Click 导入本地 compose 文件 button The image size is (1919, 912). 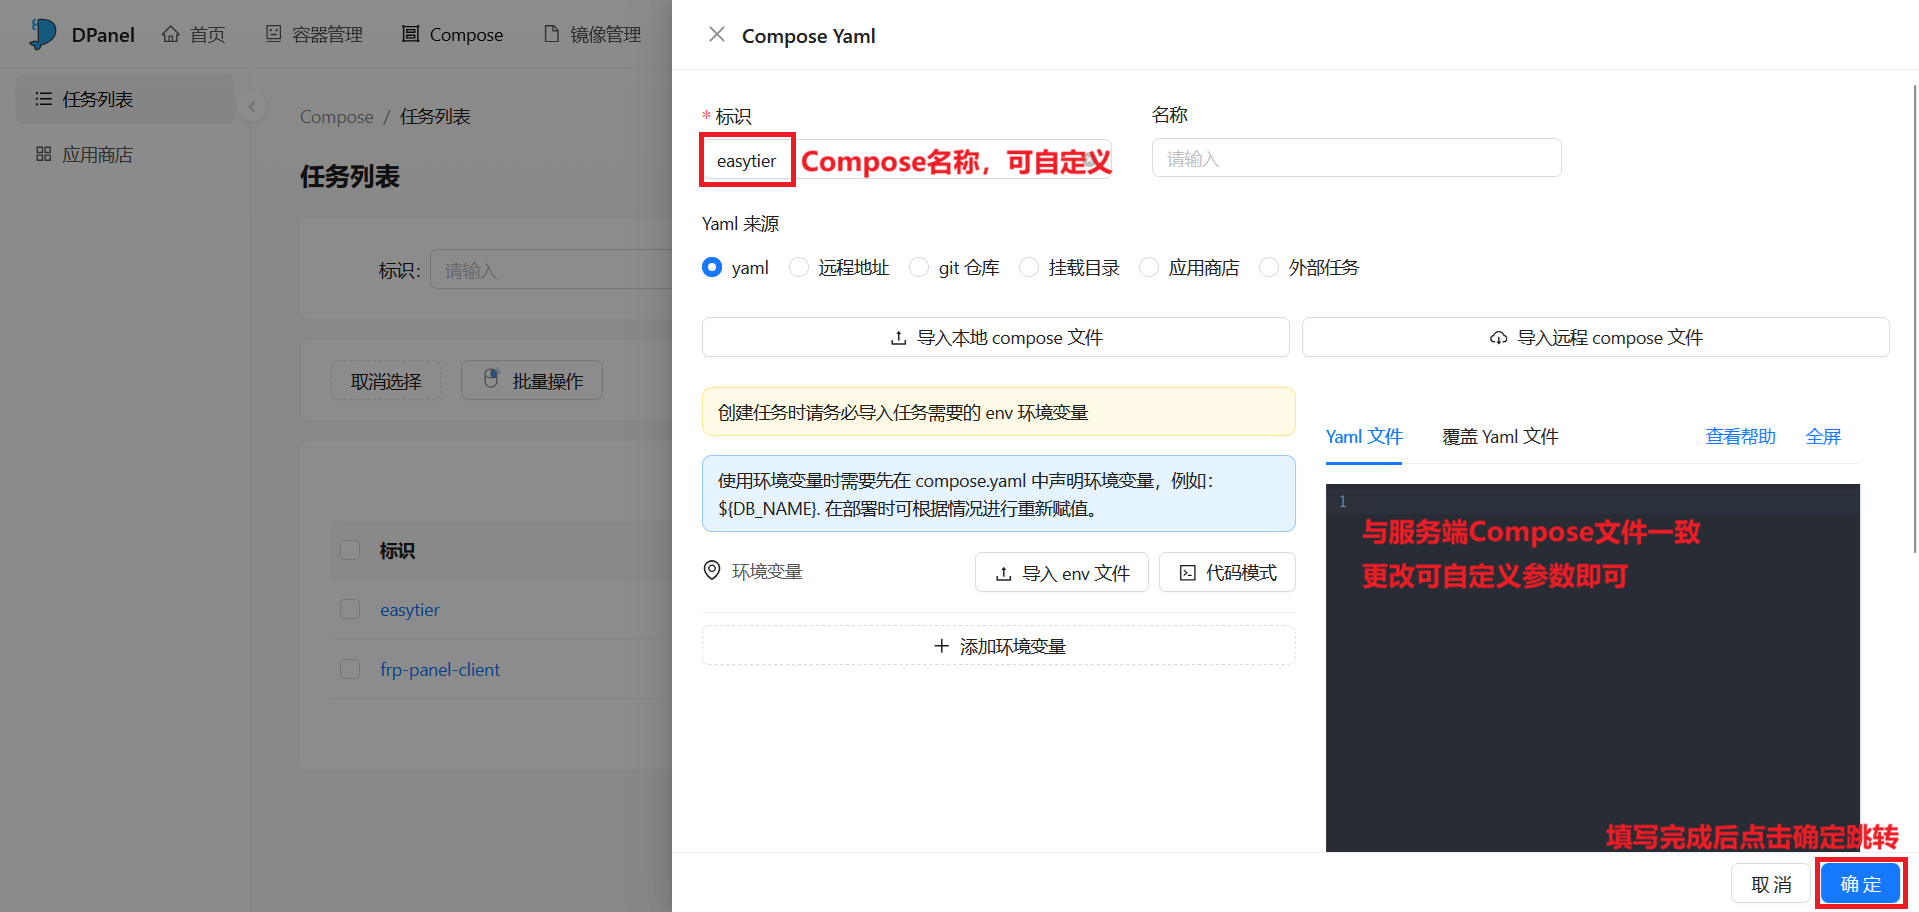995,337
